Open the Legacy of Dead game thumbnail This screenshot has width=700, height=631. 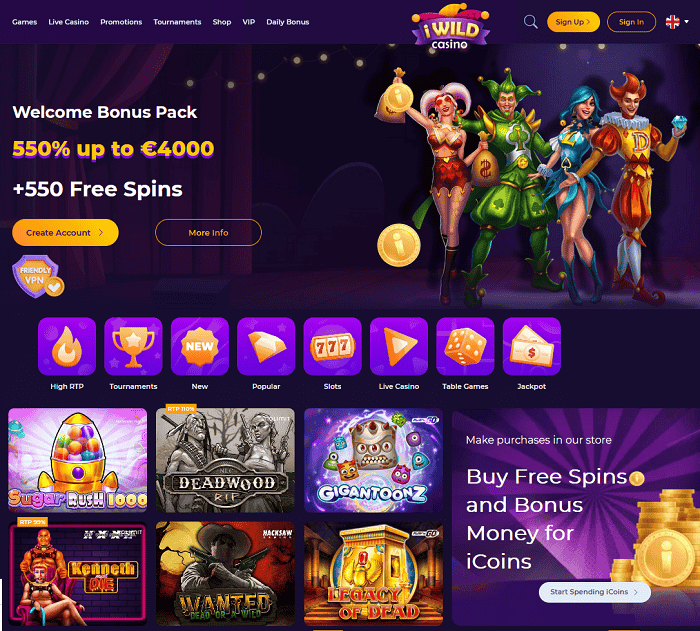click(x=373, y=574)
